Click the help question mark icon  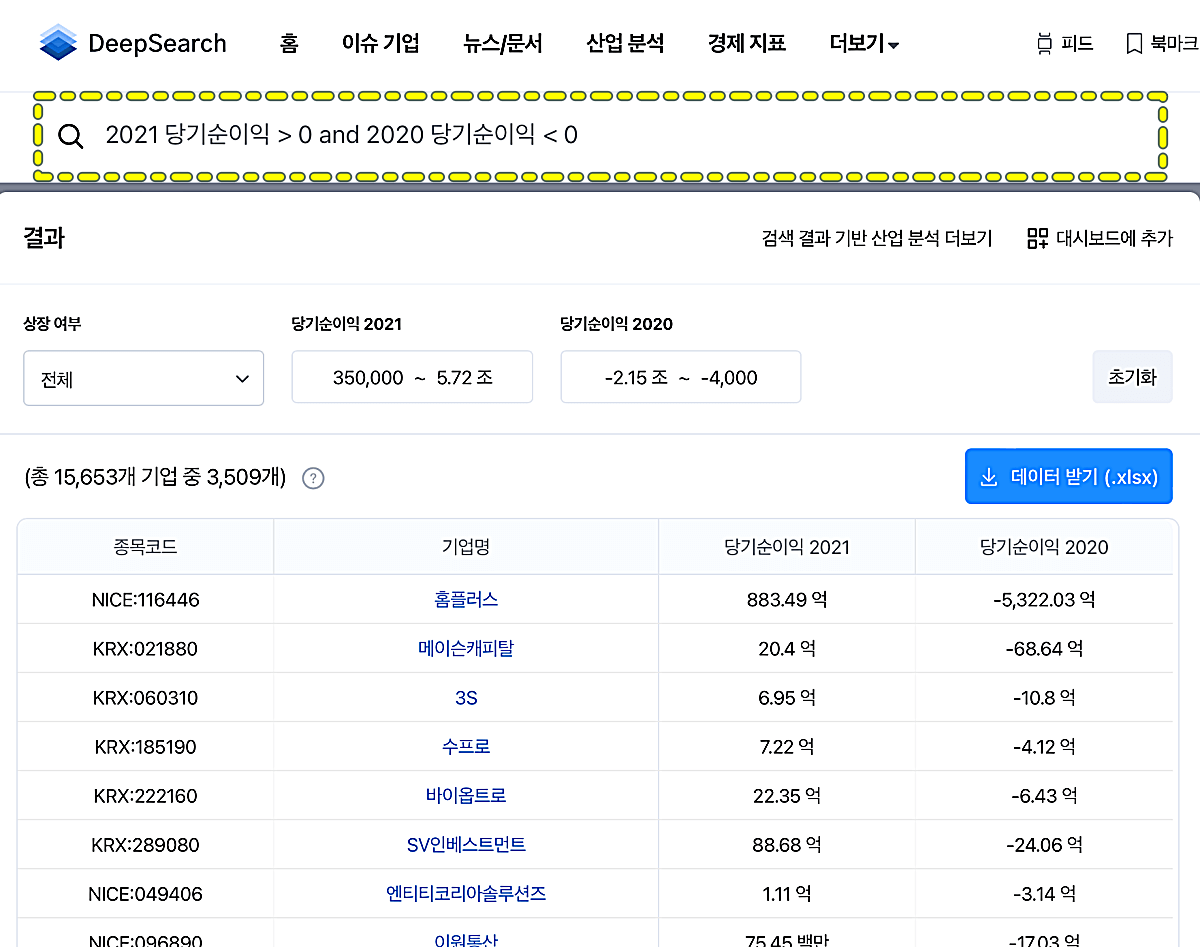click(313, 478)
